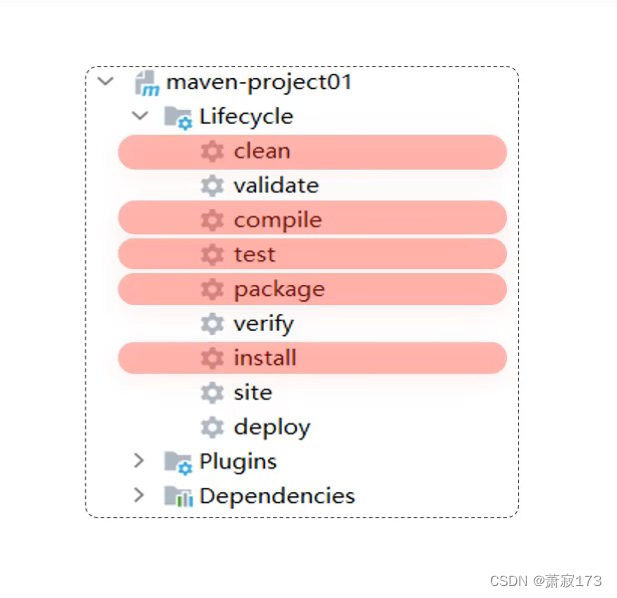Viewport: 617px width, 598px height.
Task: Click the gear icon beside verify
Action: [212, 324]
